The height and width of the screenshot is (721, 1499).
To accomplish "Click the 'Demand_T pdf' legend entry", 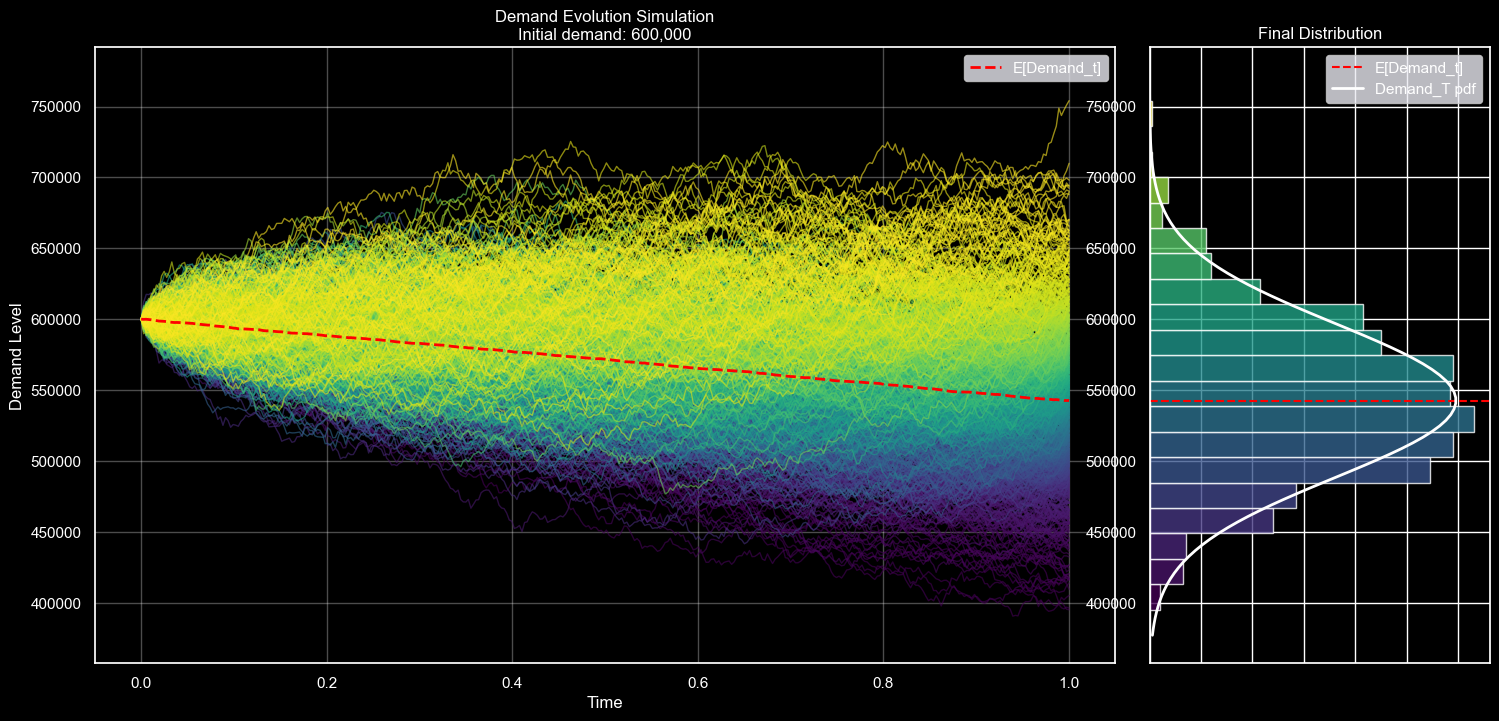I will point(1425,89).
